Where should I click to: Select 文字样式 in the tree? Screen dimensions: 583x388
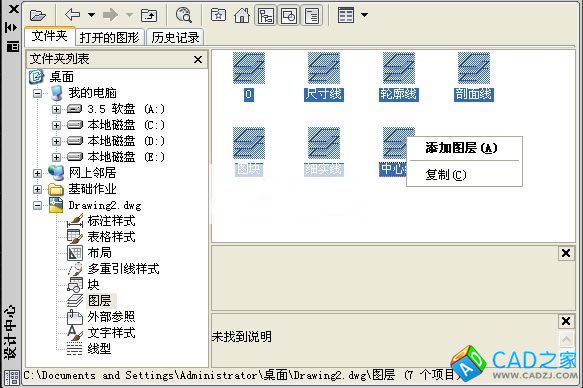(x=111, y=333)
